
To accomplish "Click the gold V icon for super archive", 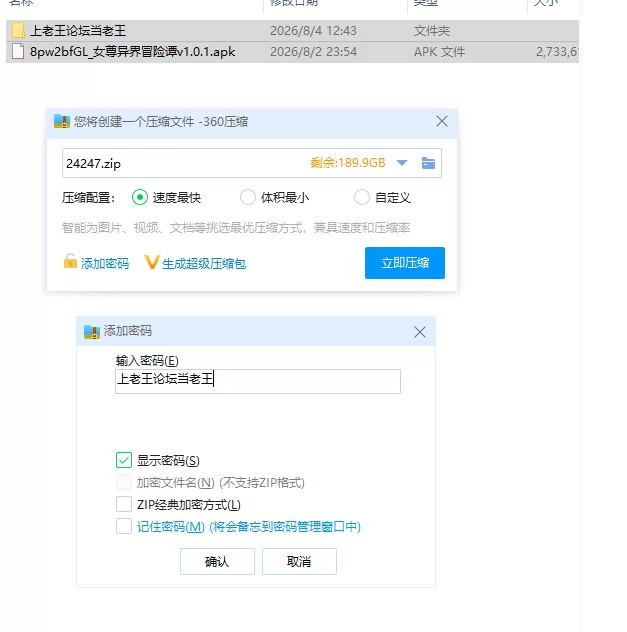I will coord(152,262).
